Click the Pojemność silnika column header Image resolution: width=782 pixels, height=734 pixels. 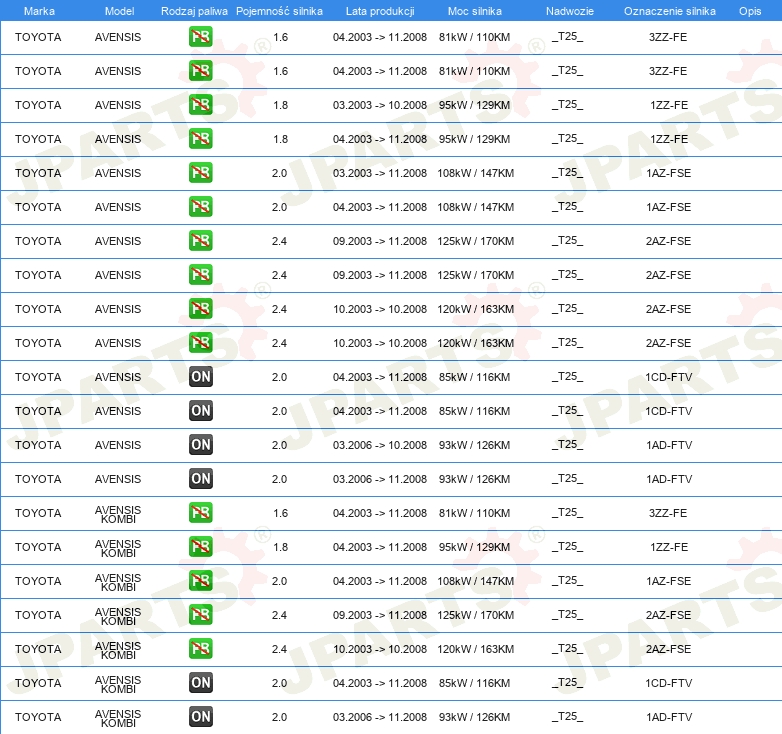(279, 11)
